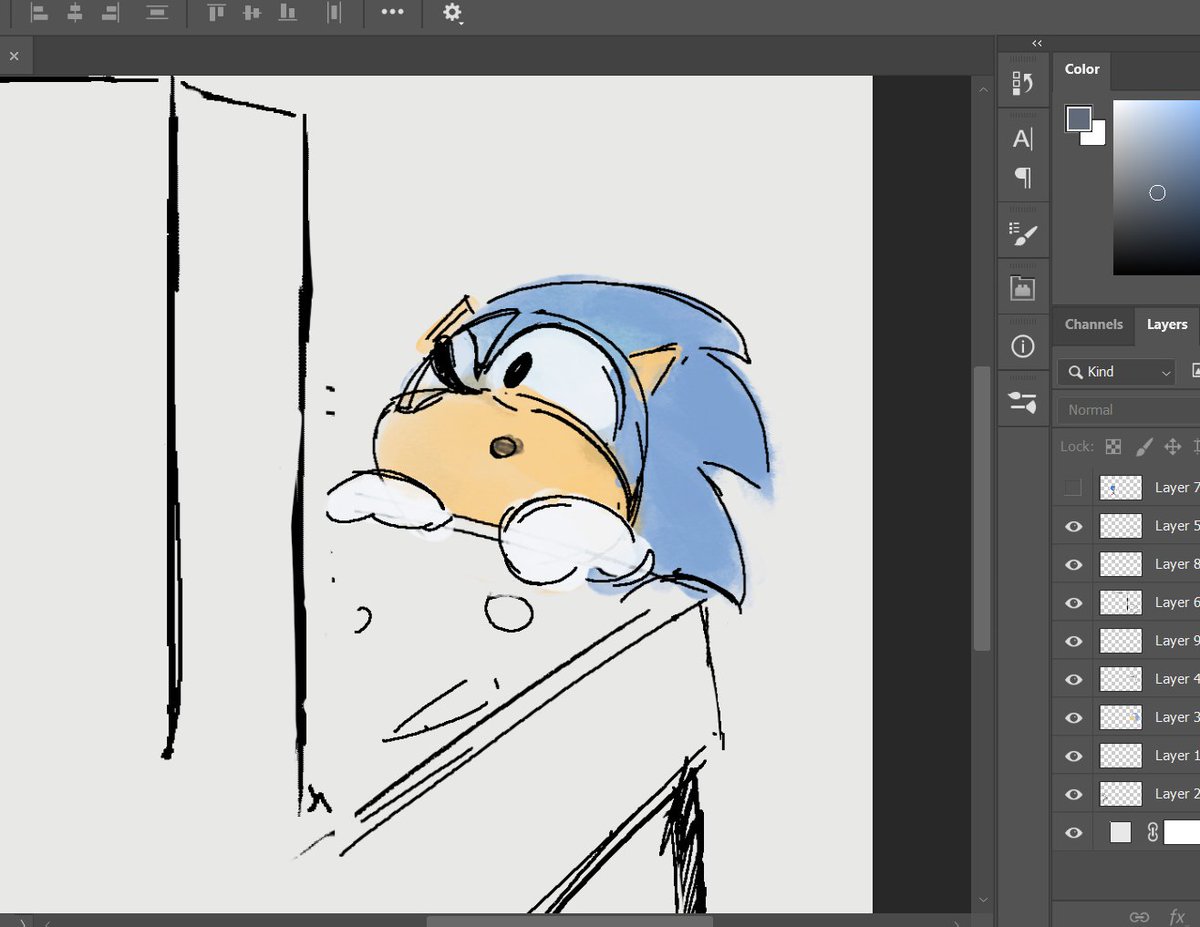Select Layer 7 thumbnail
Viewport: 1200px width, 927px height.
click(1121, 488)
